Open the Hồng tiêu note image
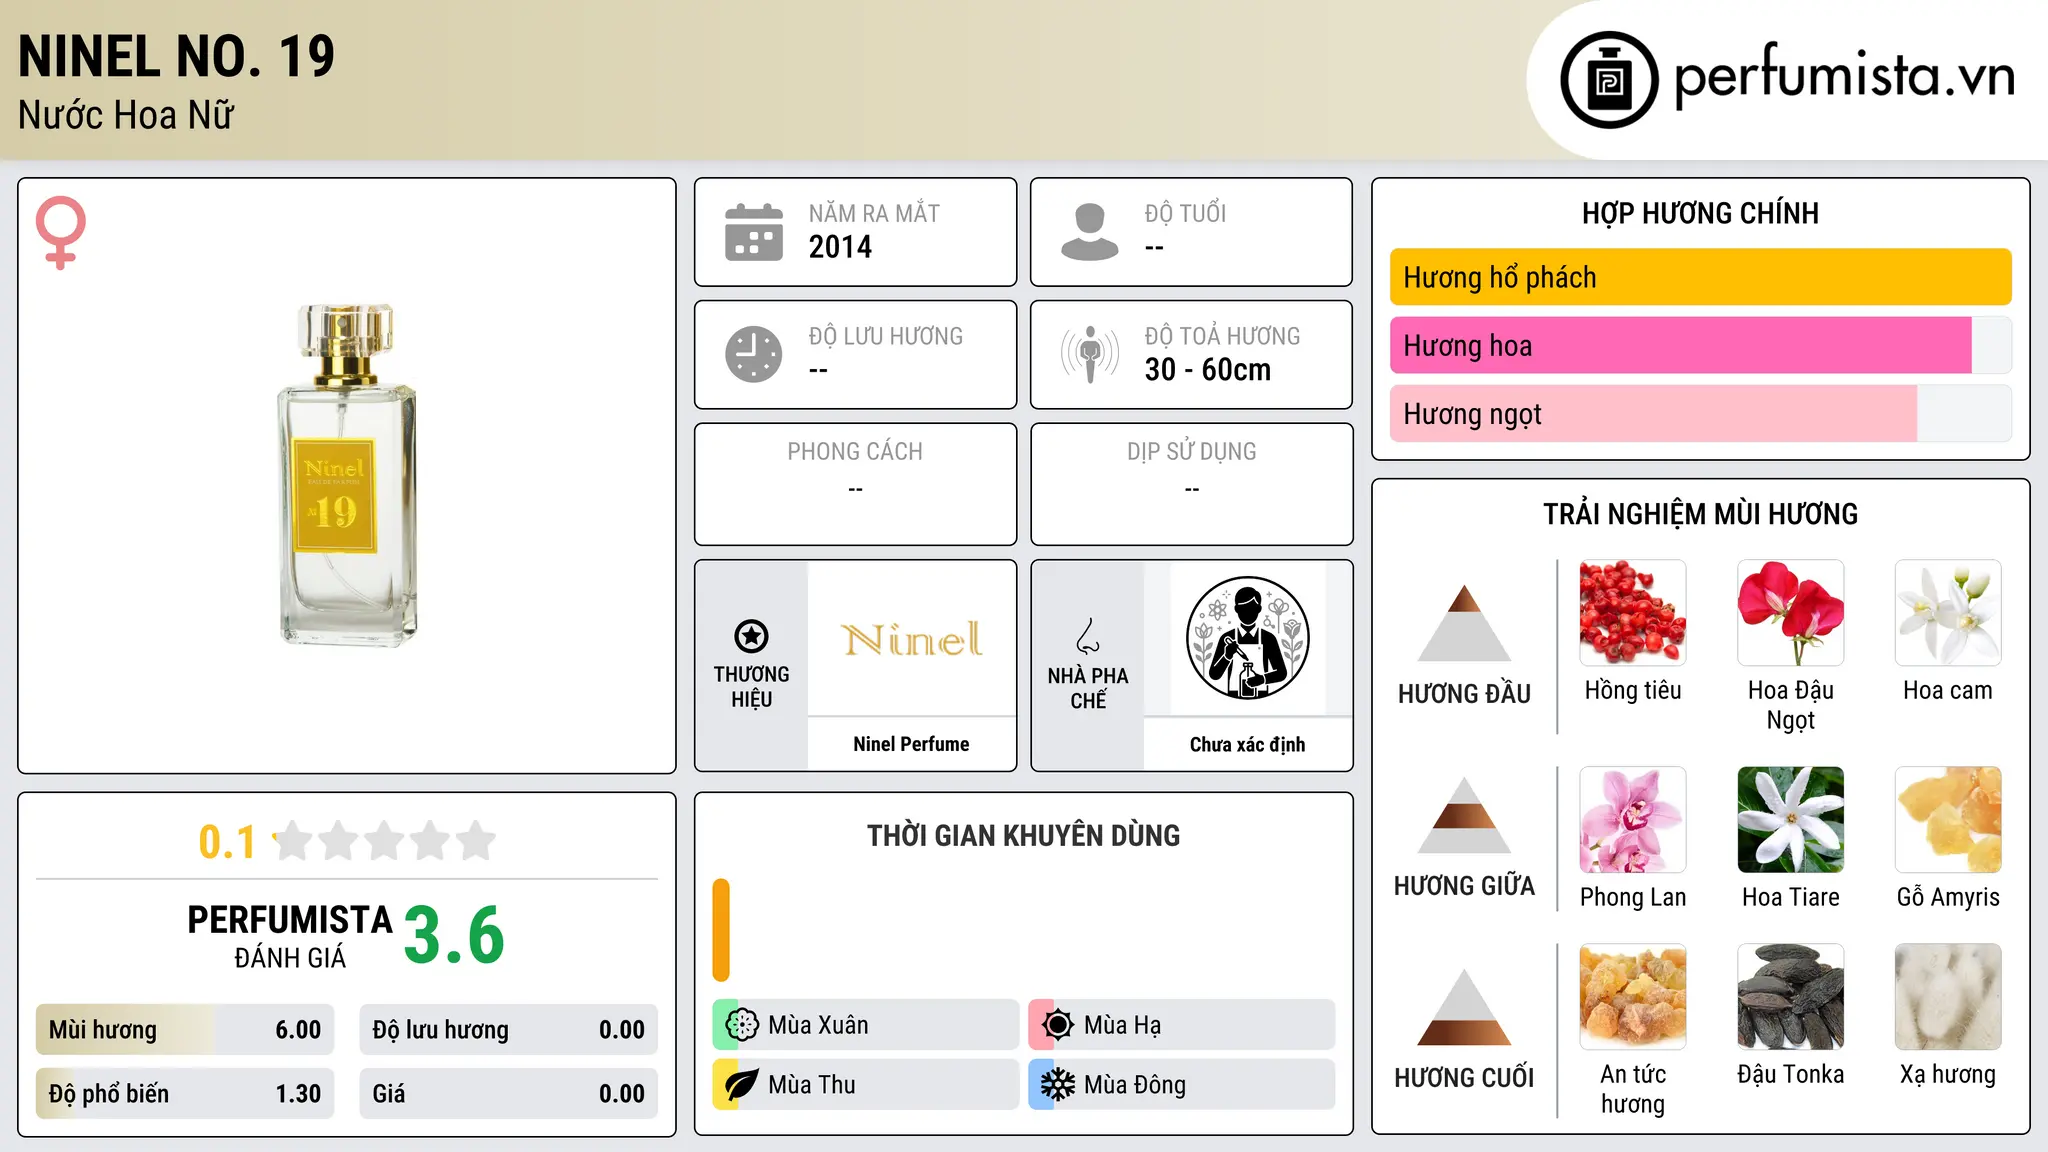The width and height of the screenshot is (2048, 1152). click(1633, 613)
